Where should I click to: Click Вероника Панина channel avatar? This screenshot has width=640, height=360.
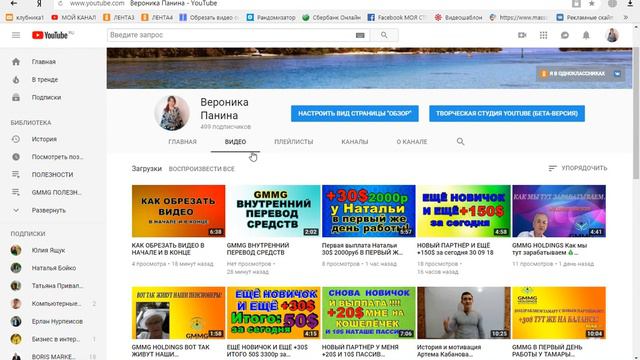tap(172, 113)
